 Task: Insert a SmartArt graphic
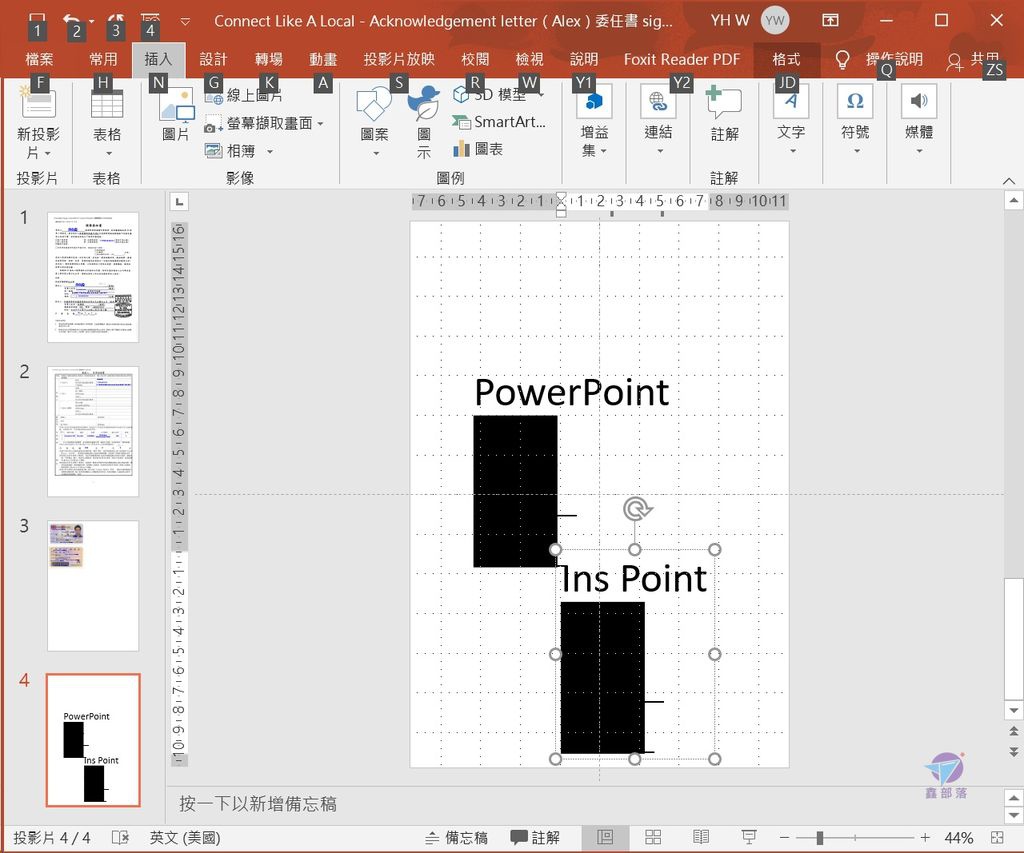coord(498,121)
